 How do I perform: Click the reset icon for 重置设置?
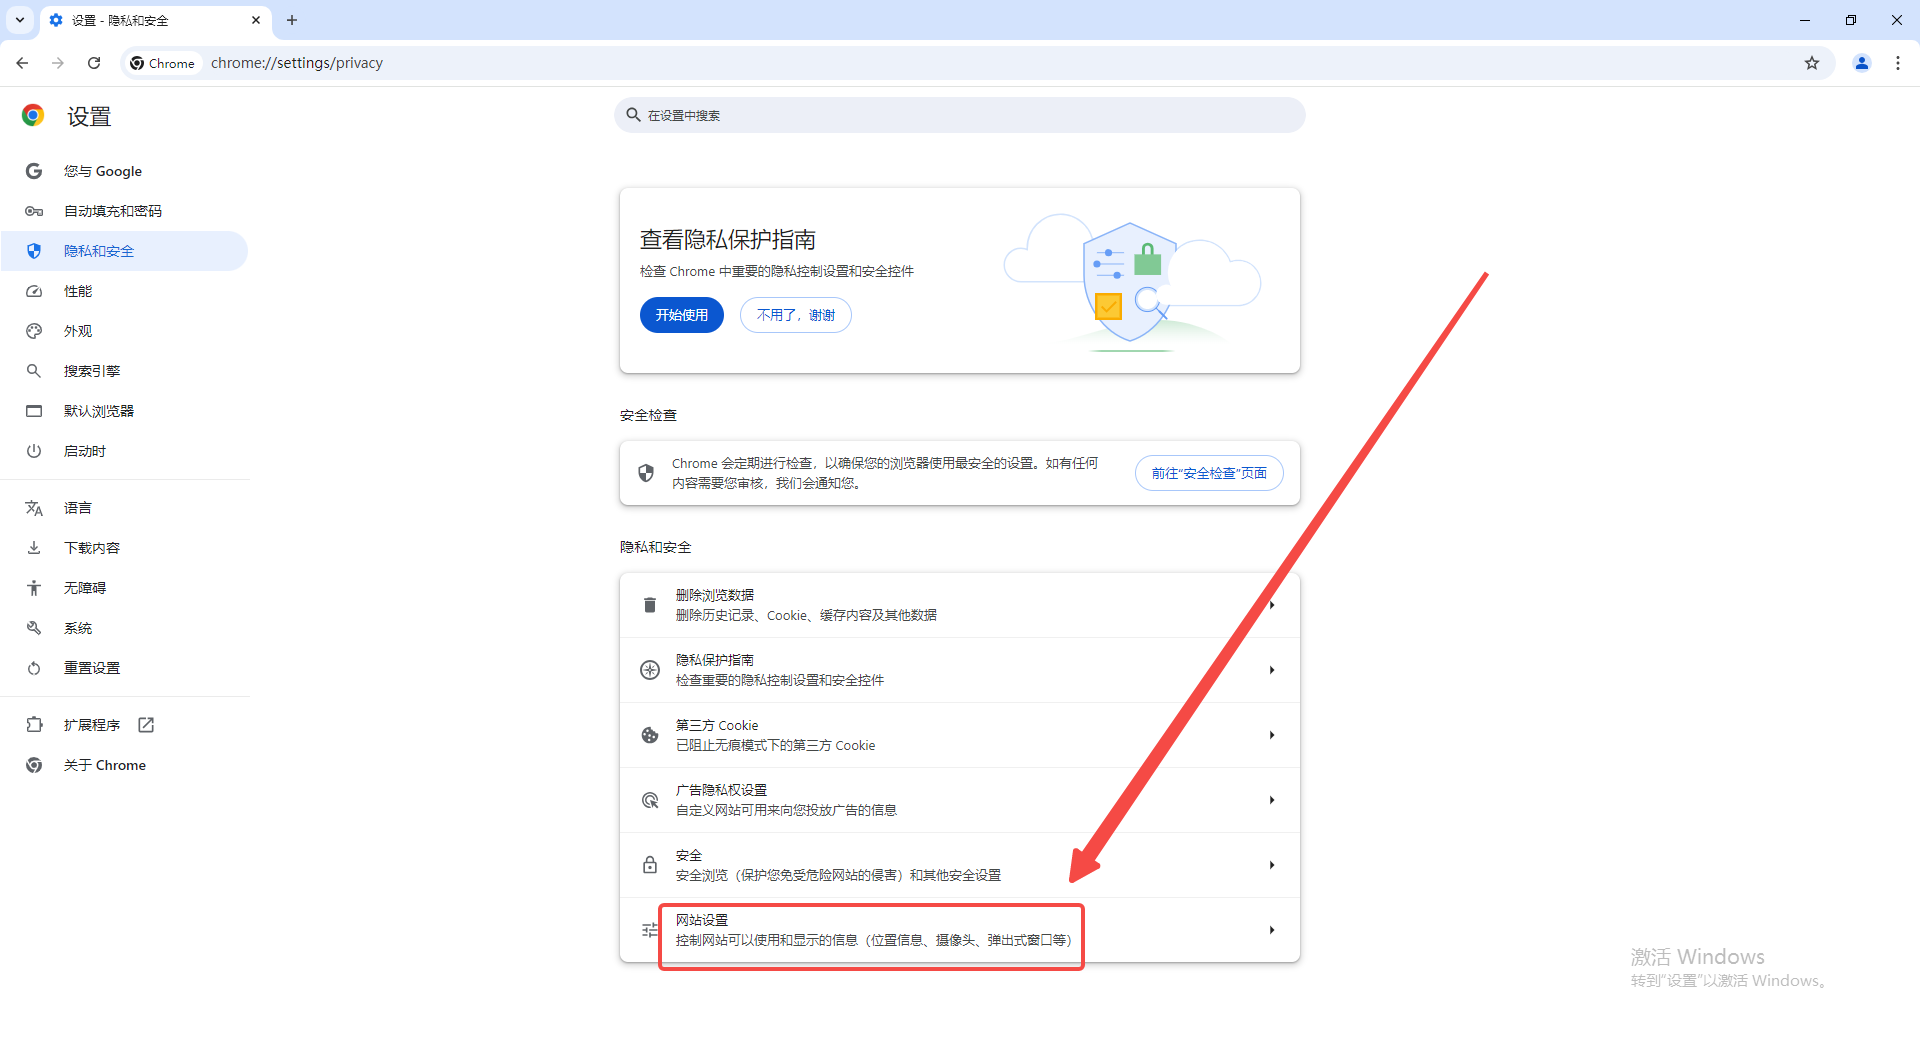pyautogui.click(x=34, y=668)
